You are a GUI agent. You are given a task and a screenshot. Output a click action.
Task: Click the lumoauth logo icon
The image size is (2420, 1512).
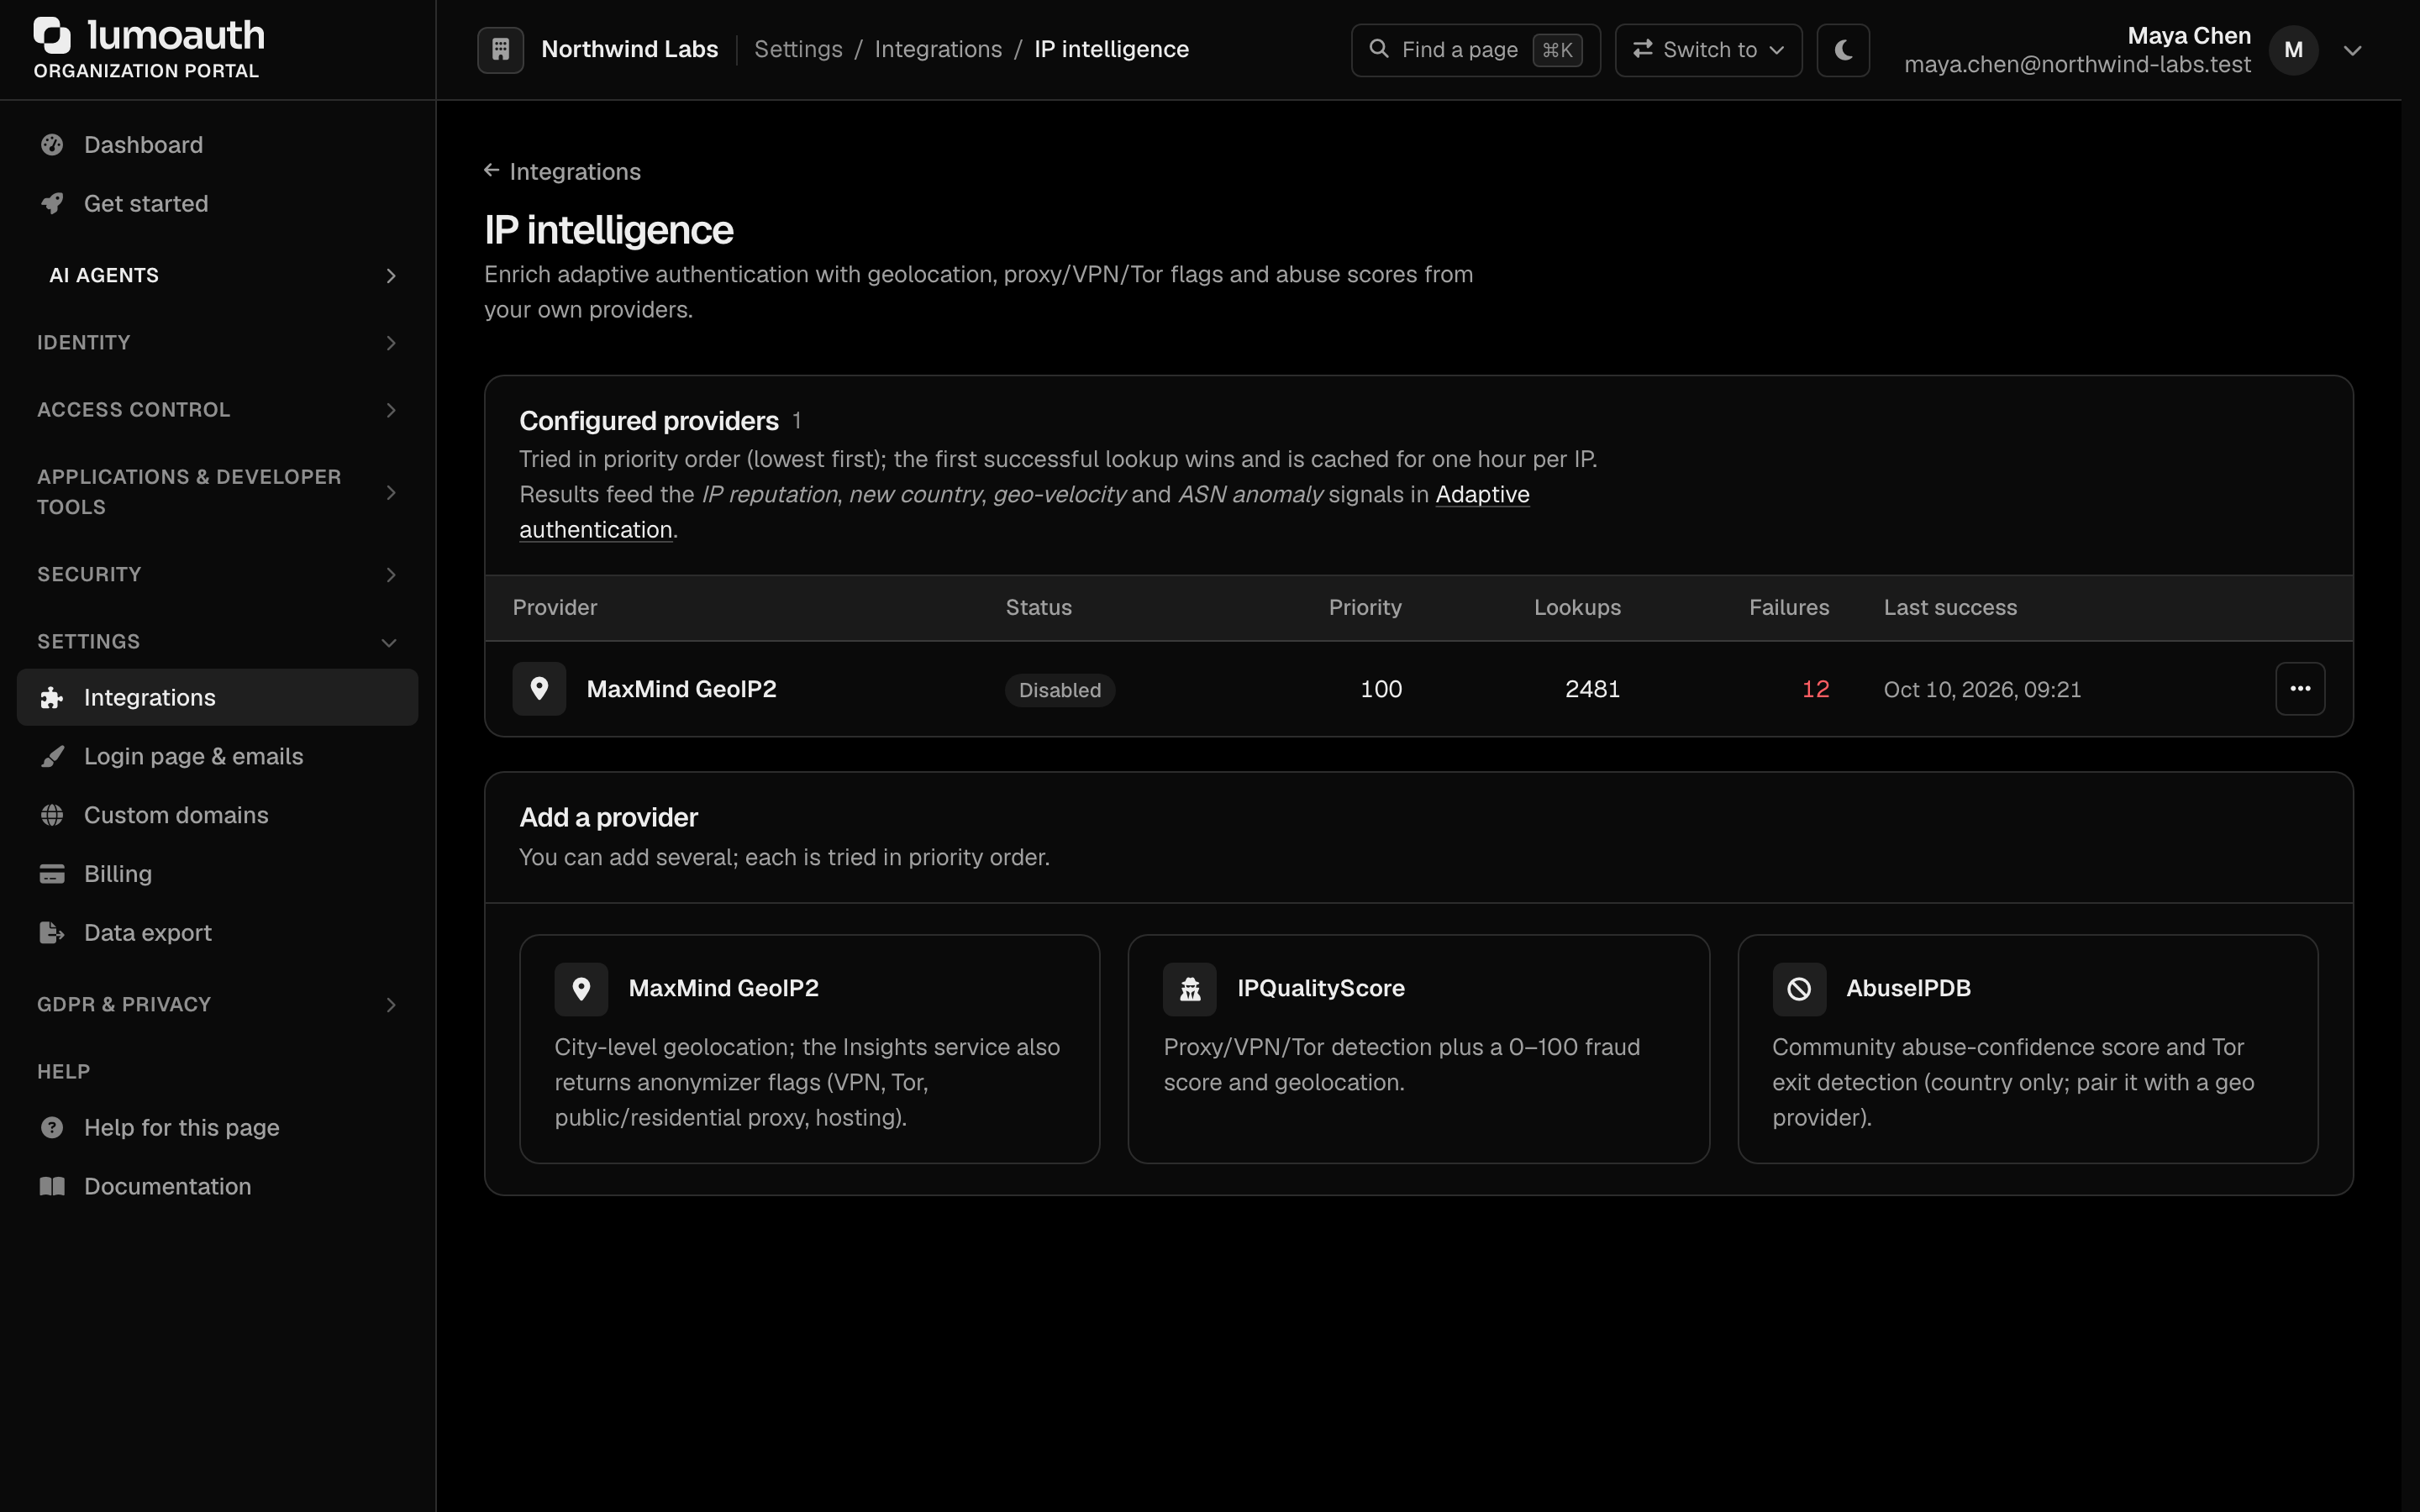(52, 35)
